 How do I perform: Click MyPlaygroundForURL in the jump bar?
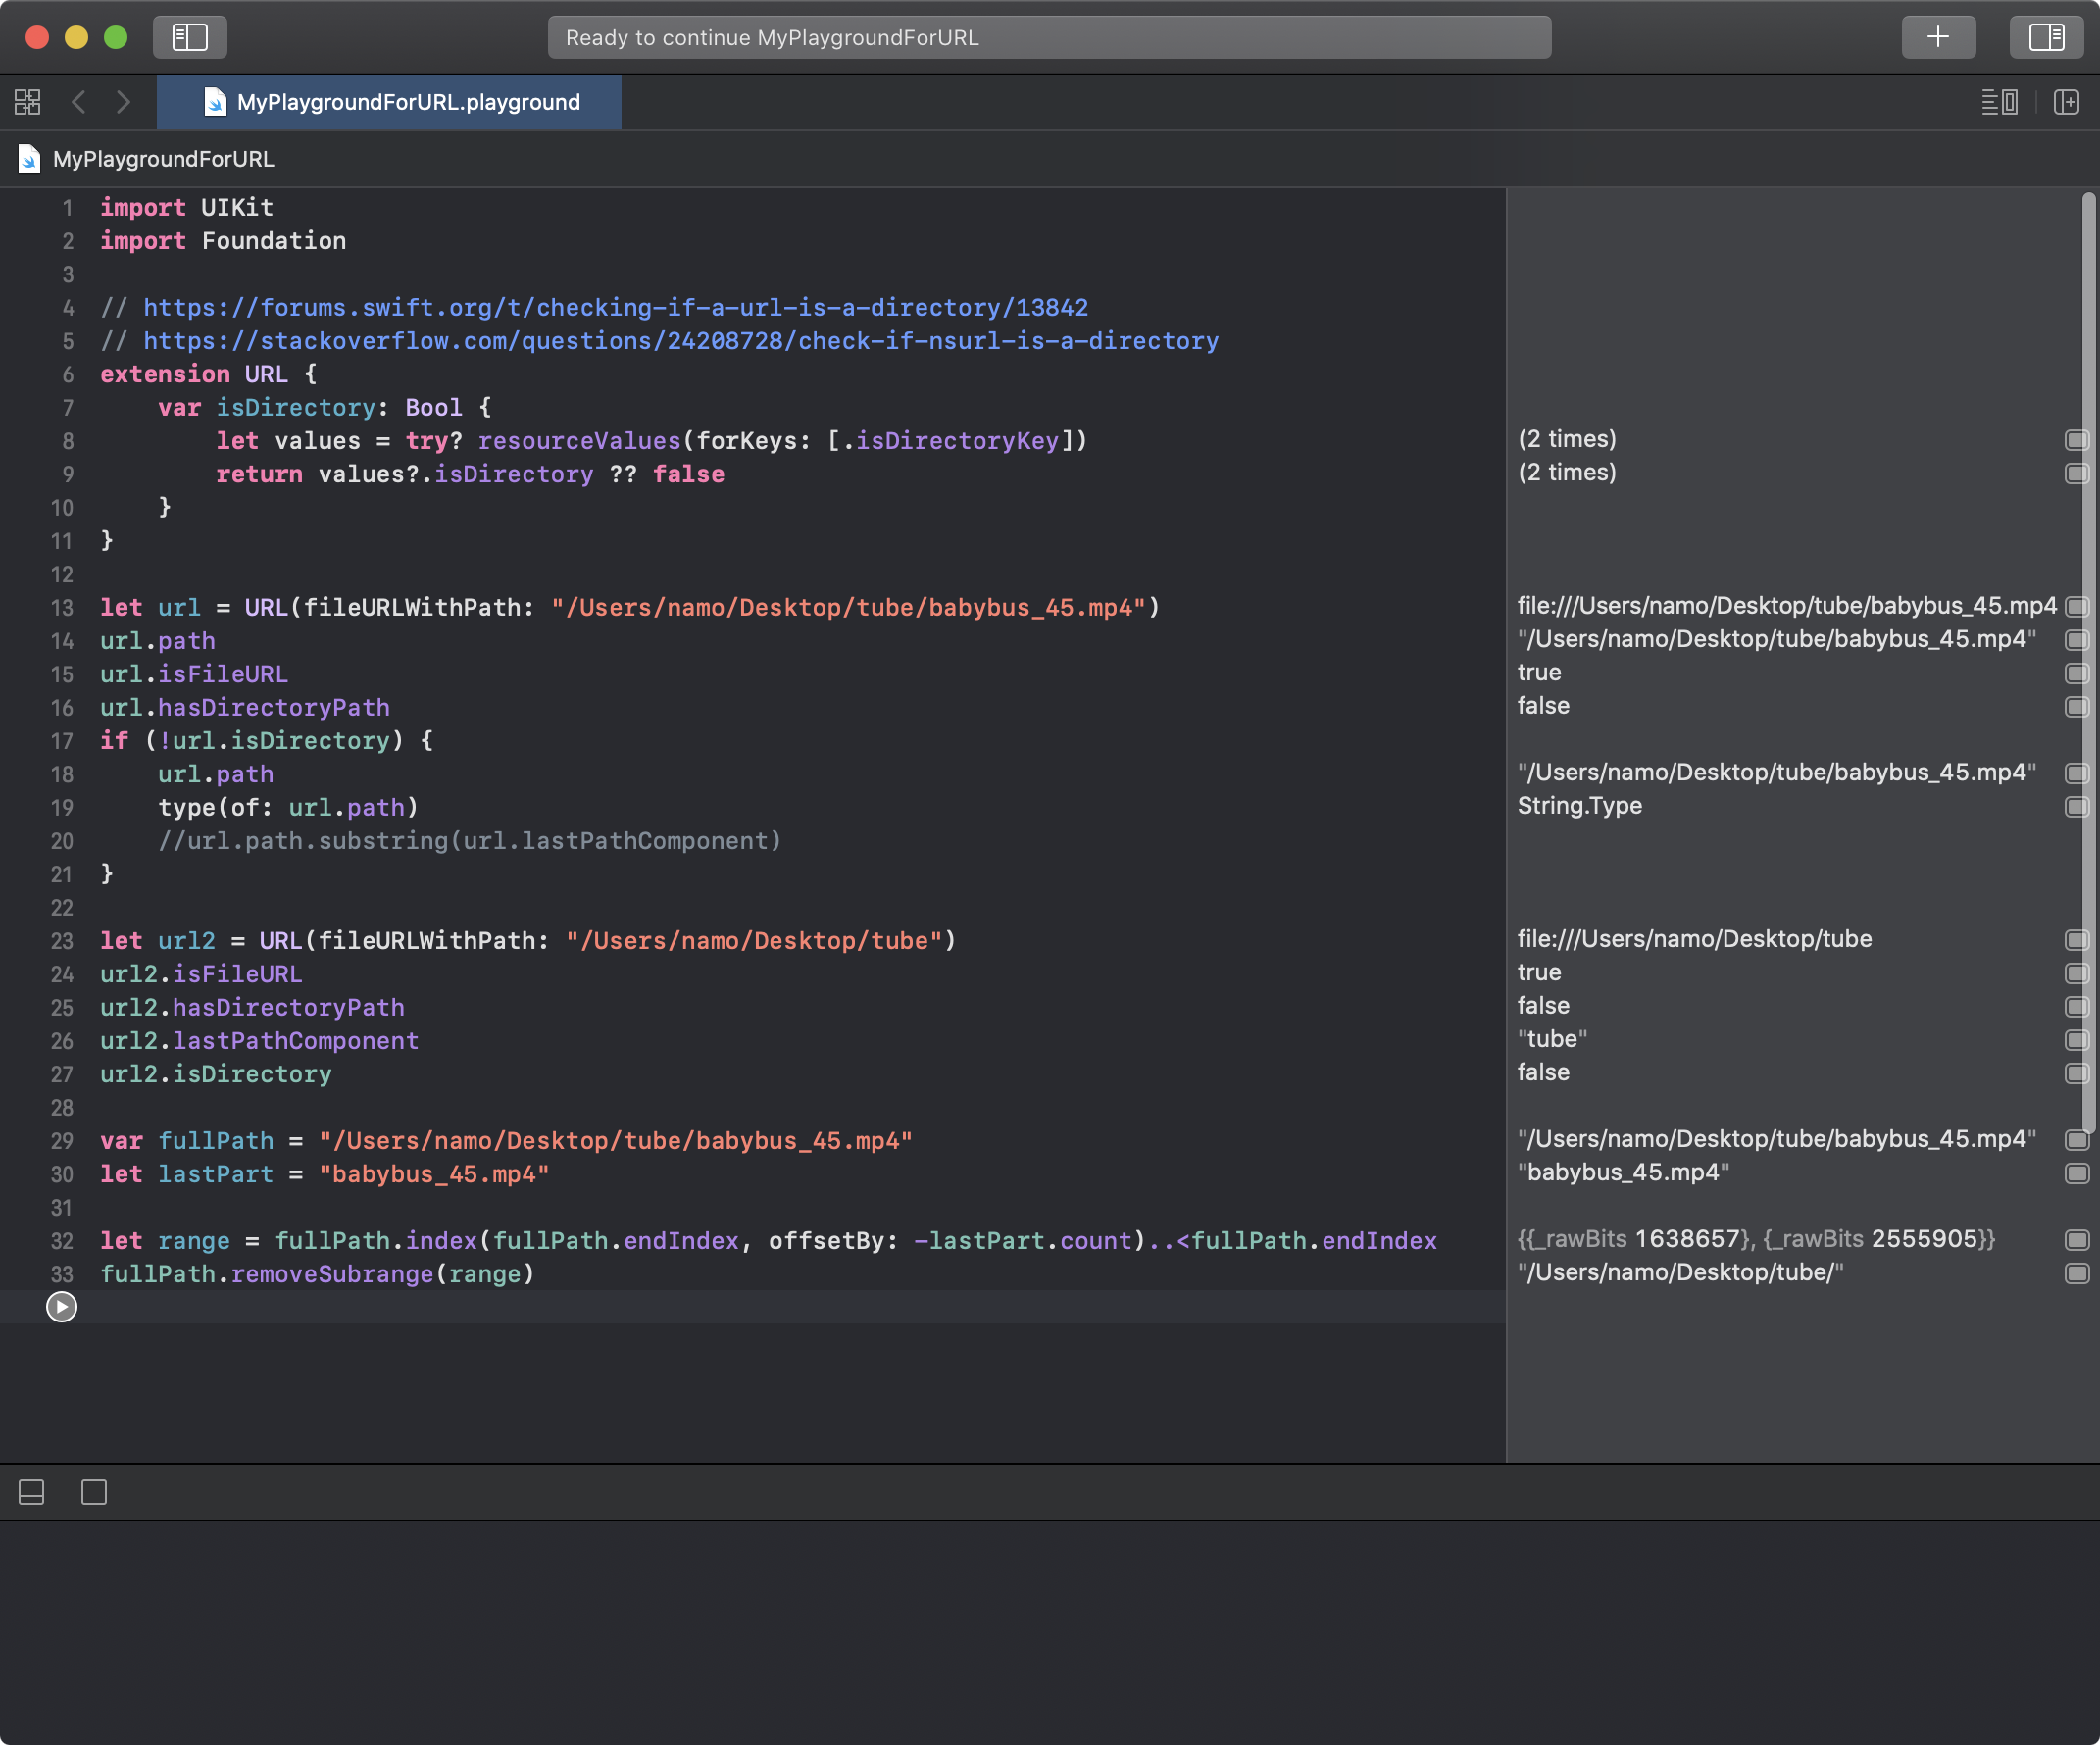click(x=162, y=159)
